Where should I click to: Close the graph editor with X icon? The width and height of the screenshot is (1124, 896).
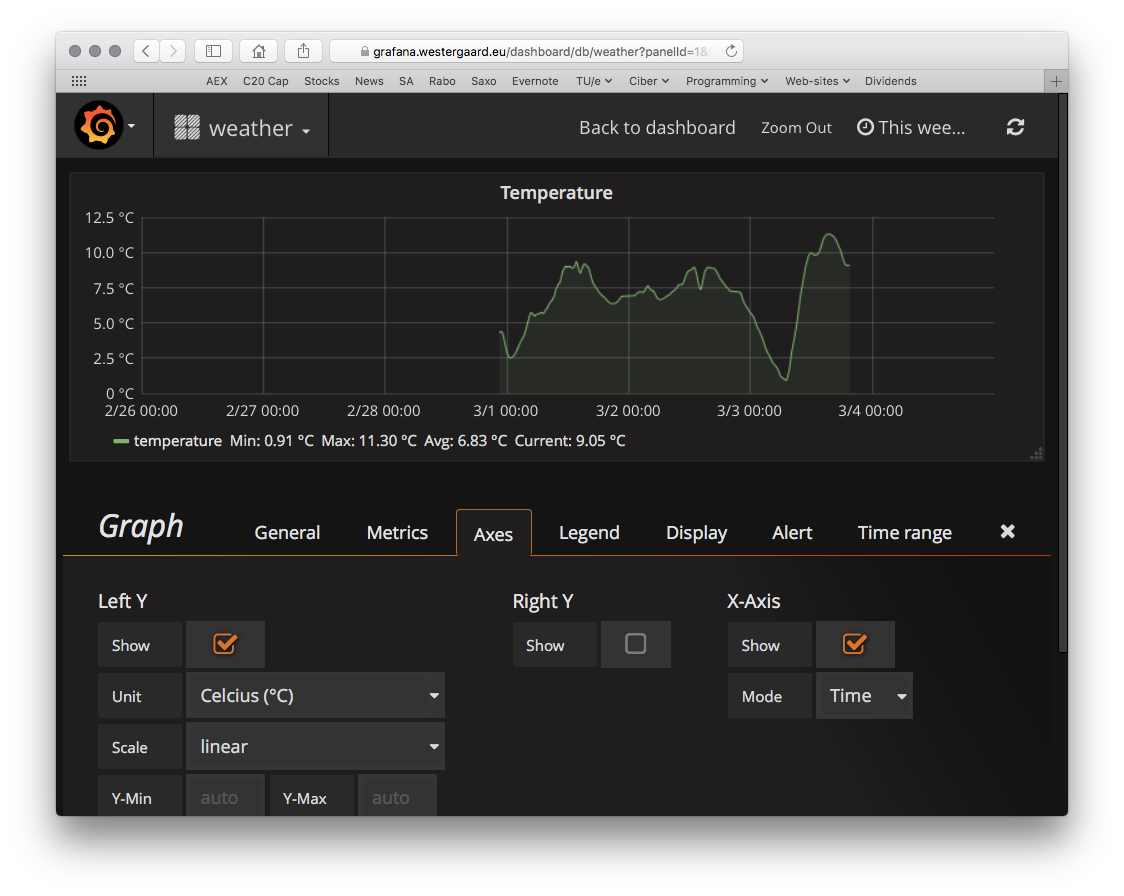(x=1007, y=531)
